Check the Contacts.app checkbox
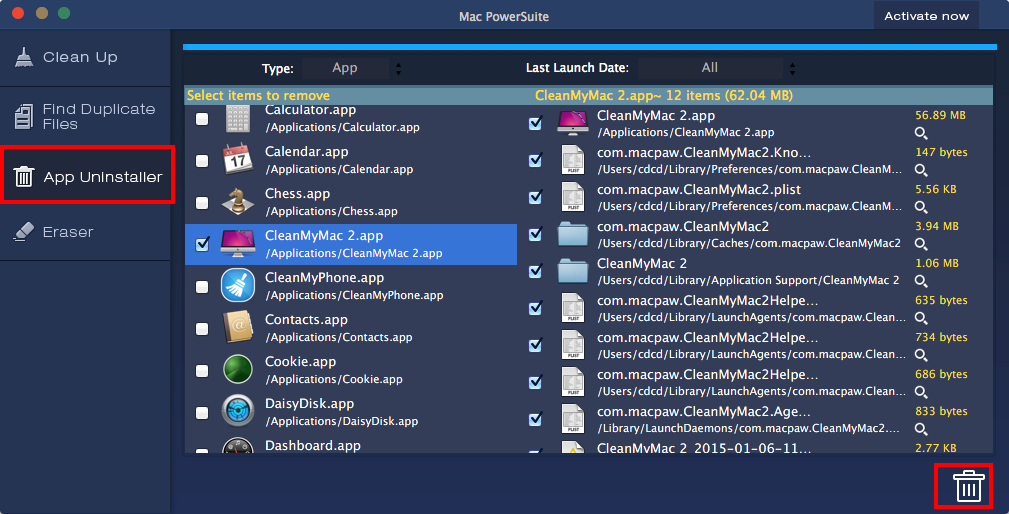The image size is (1009, 514). [x=202, y=329]
